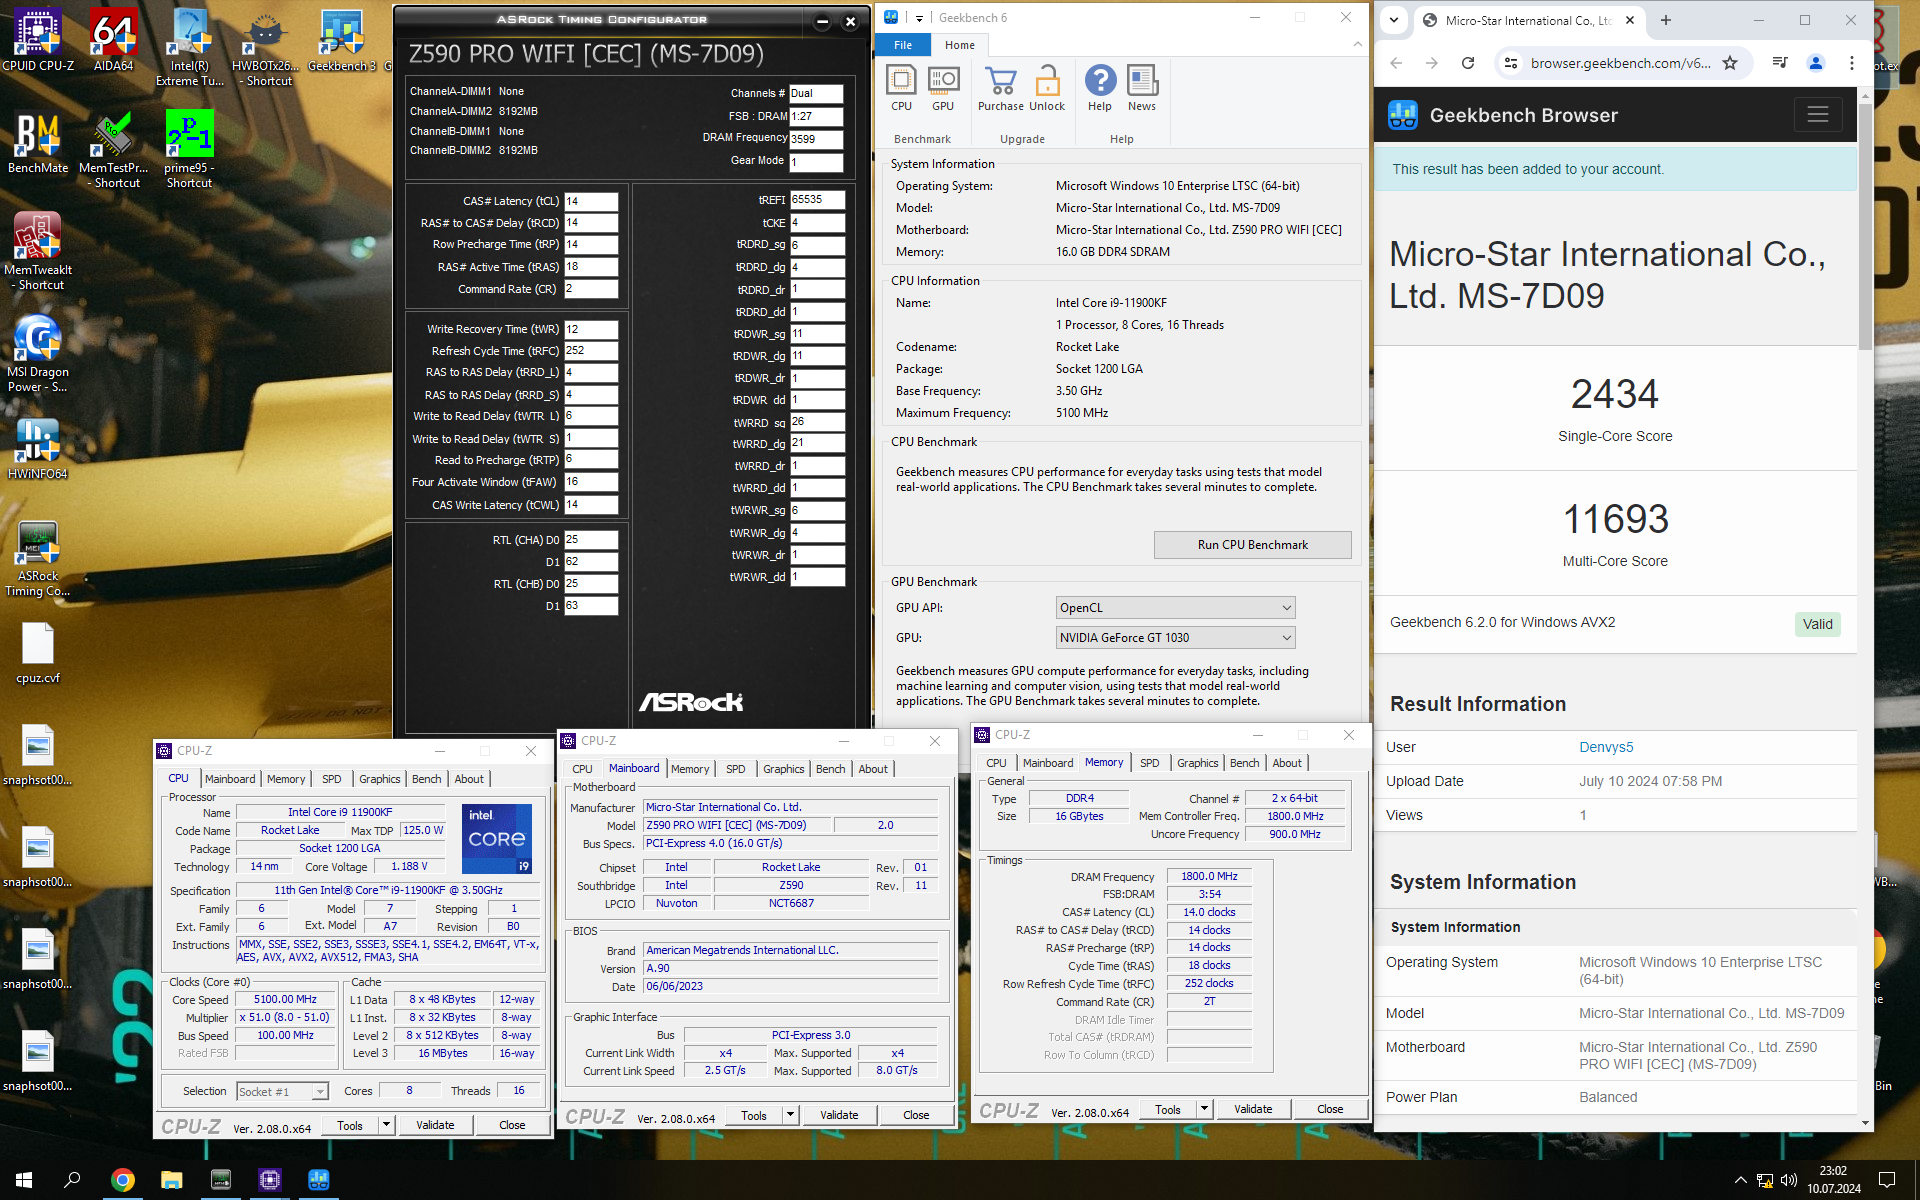The height and width of the screenshot is (1200, 1920).
Task: Open the MemTestPro shortcut icon
Action: (x=113, y=149)
